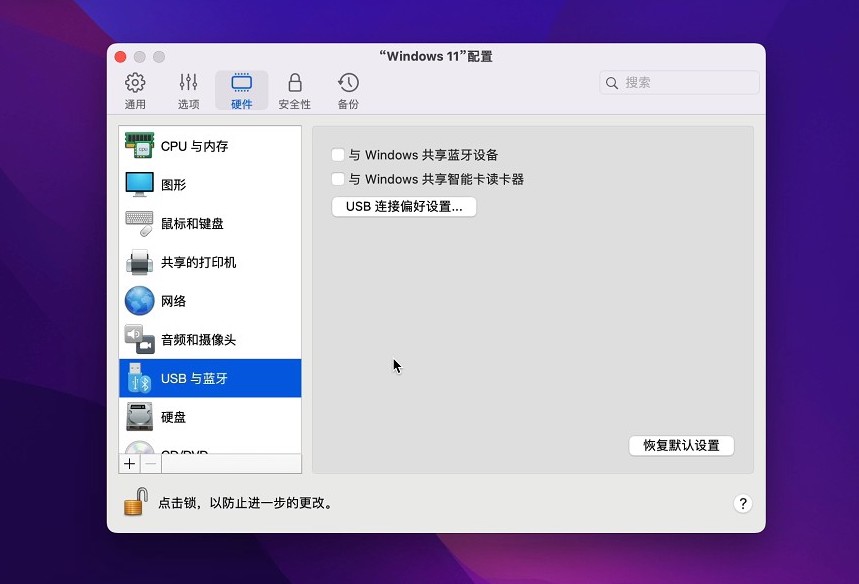Click the 网络 globe icon
The height and width of the screenshot is (584, 859).
pyautogui.click(x=139, y=301)
